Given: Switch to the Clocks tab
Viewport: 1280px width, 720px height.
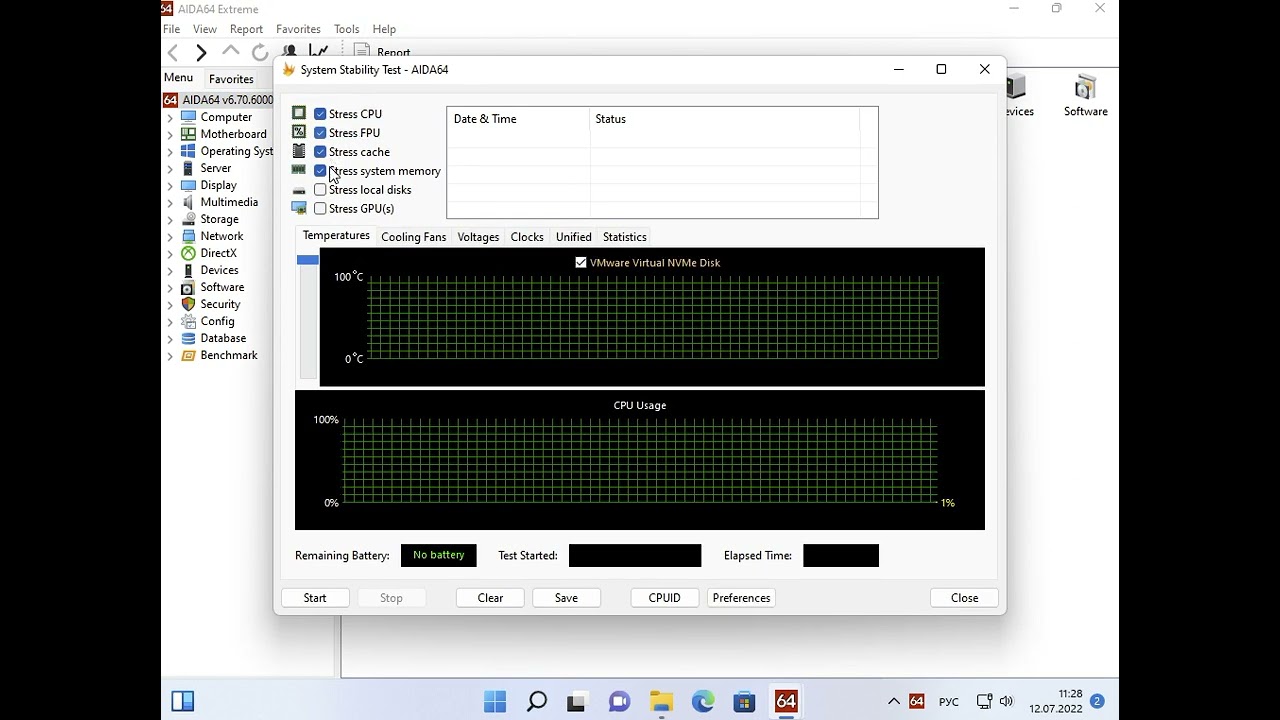Looking at the screenshot, I should [x=527, y=237].
